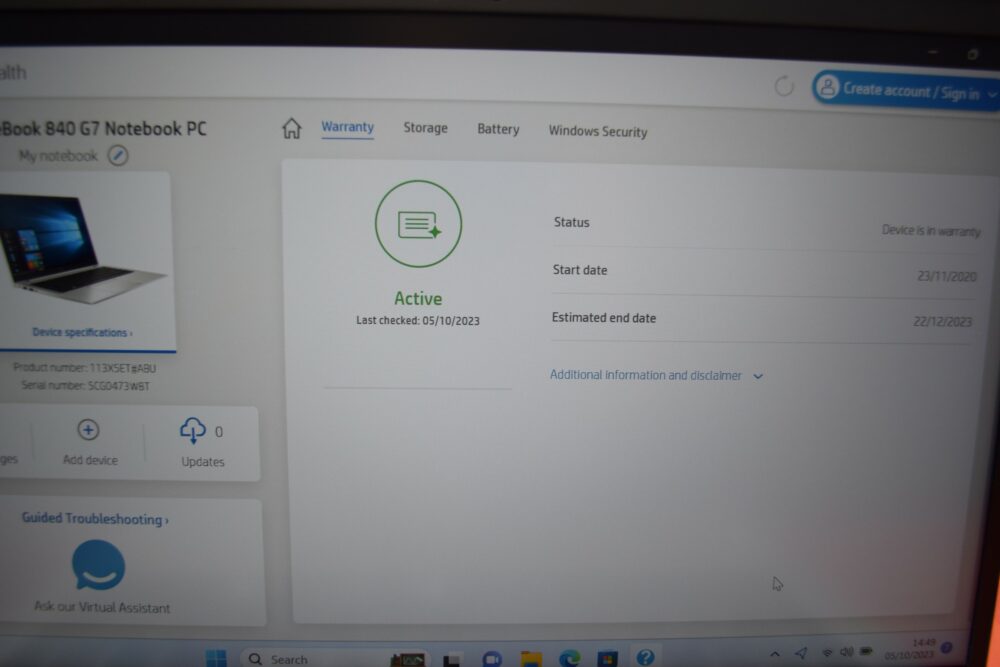Click the laptop product image thumbnail
This screenshot has width=1000, height=667.
tap(84, 249)
